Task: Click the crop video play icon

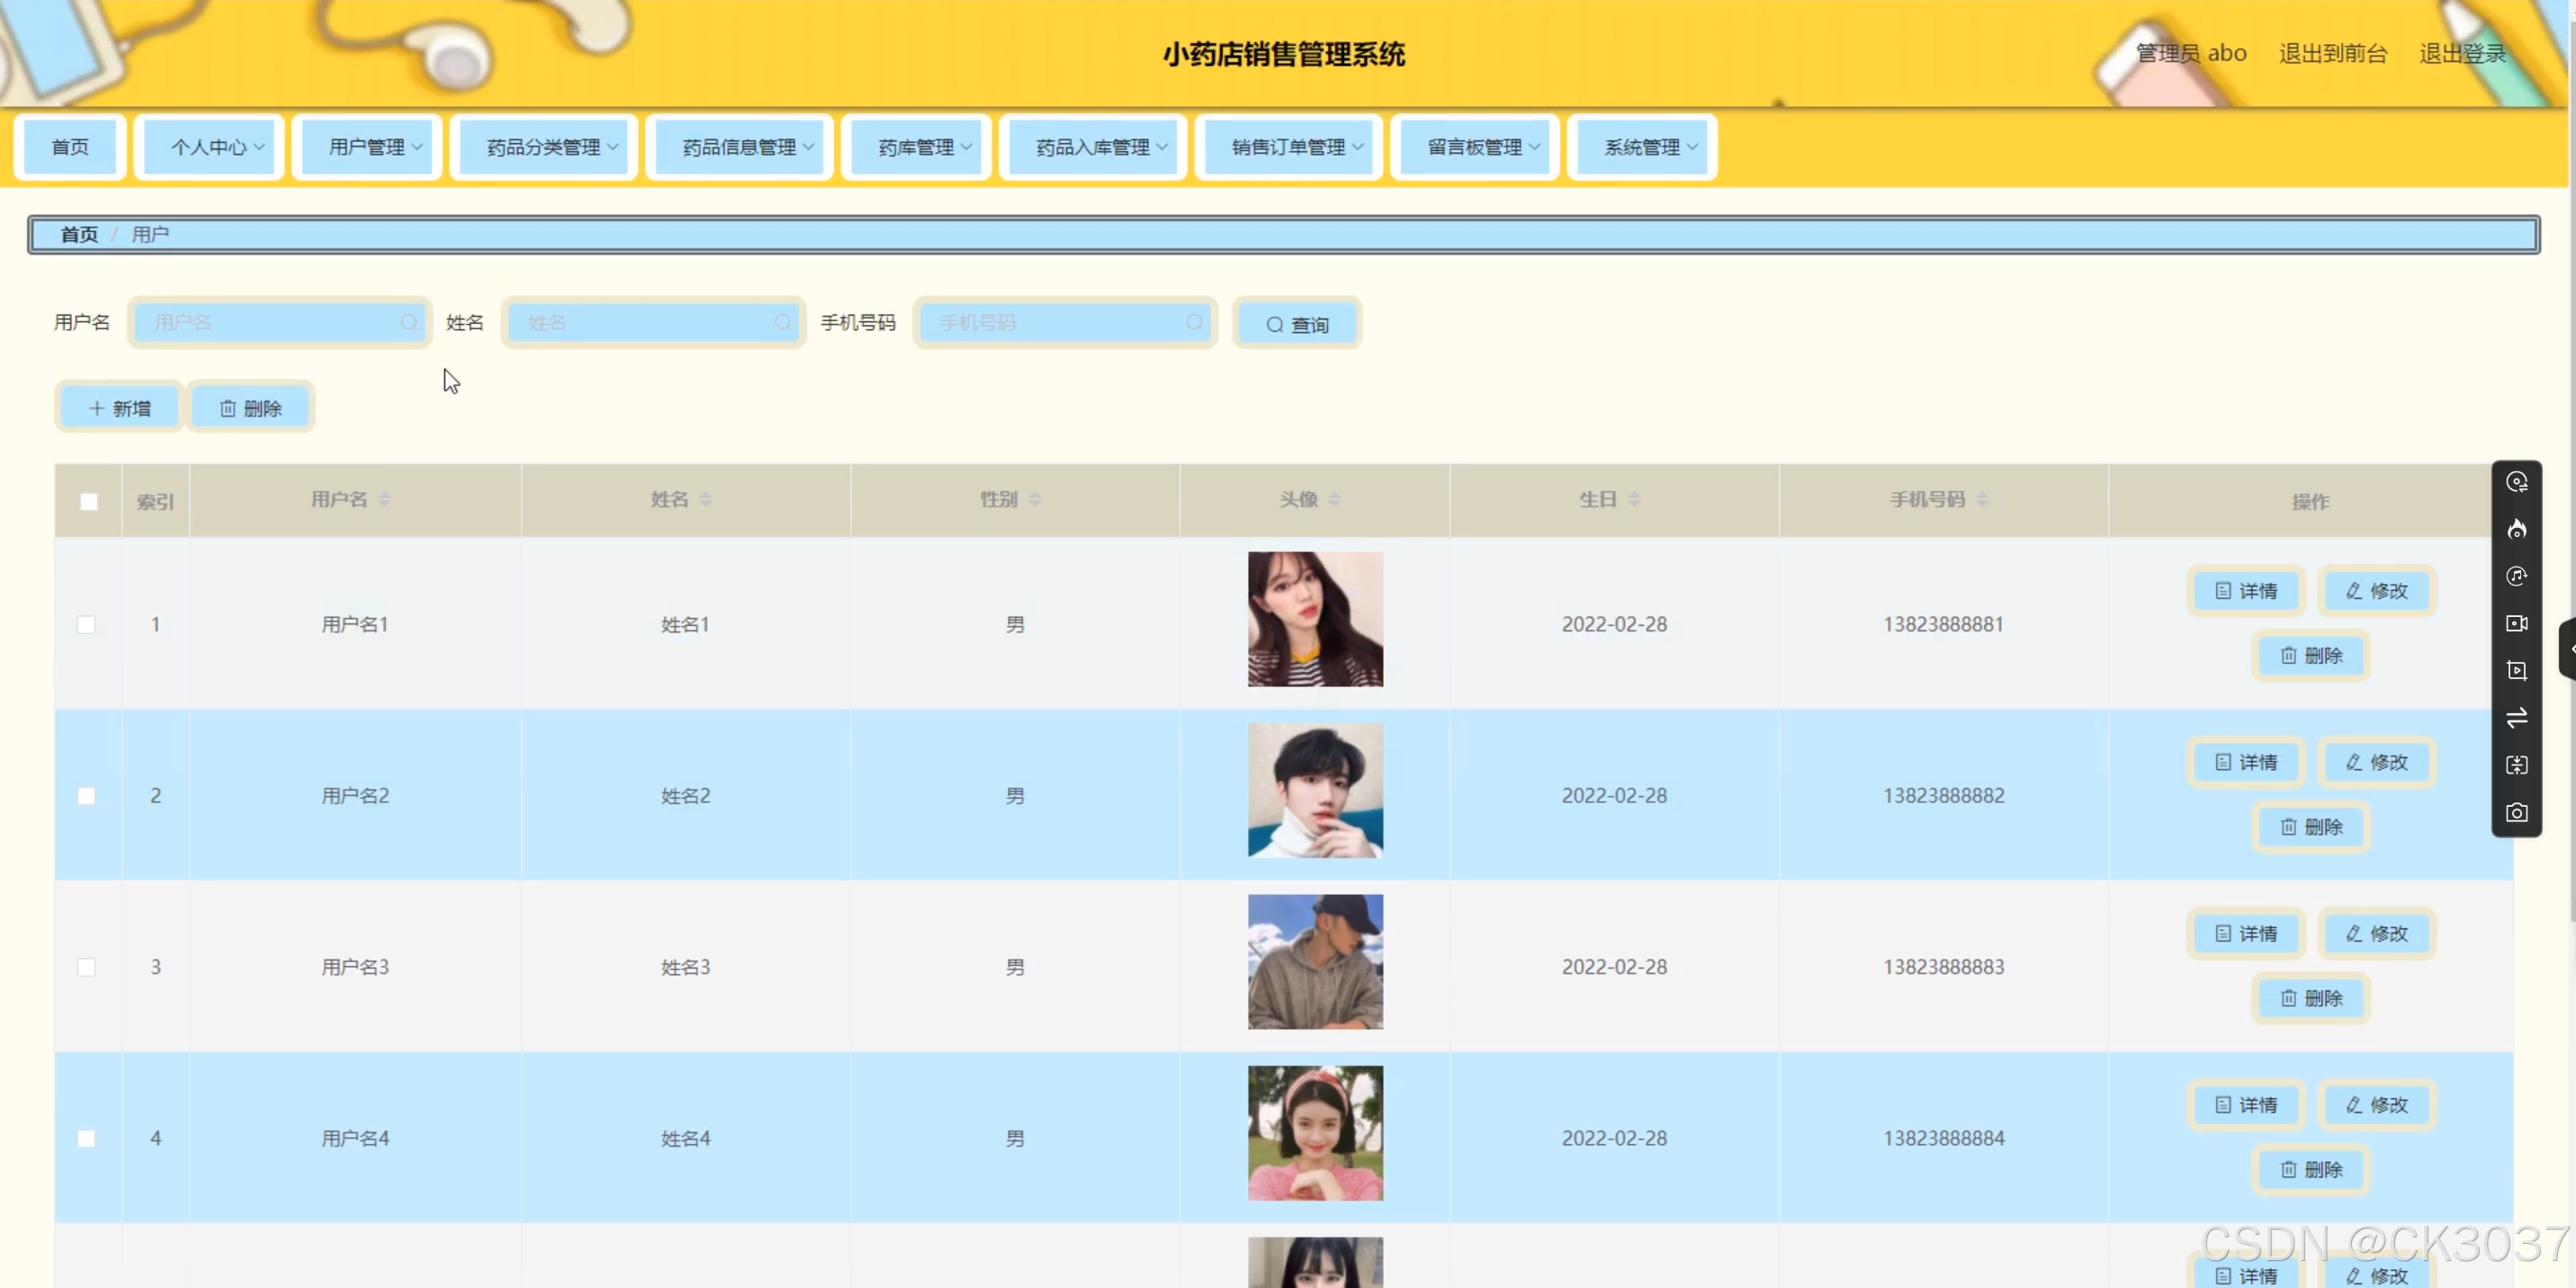Action: click(2516, 671)
